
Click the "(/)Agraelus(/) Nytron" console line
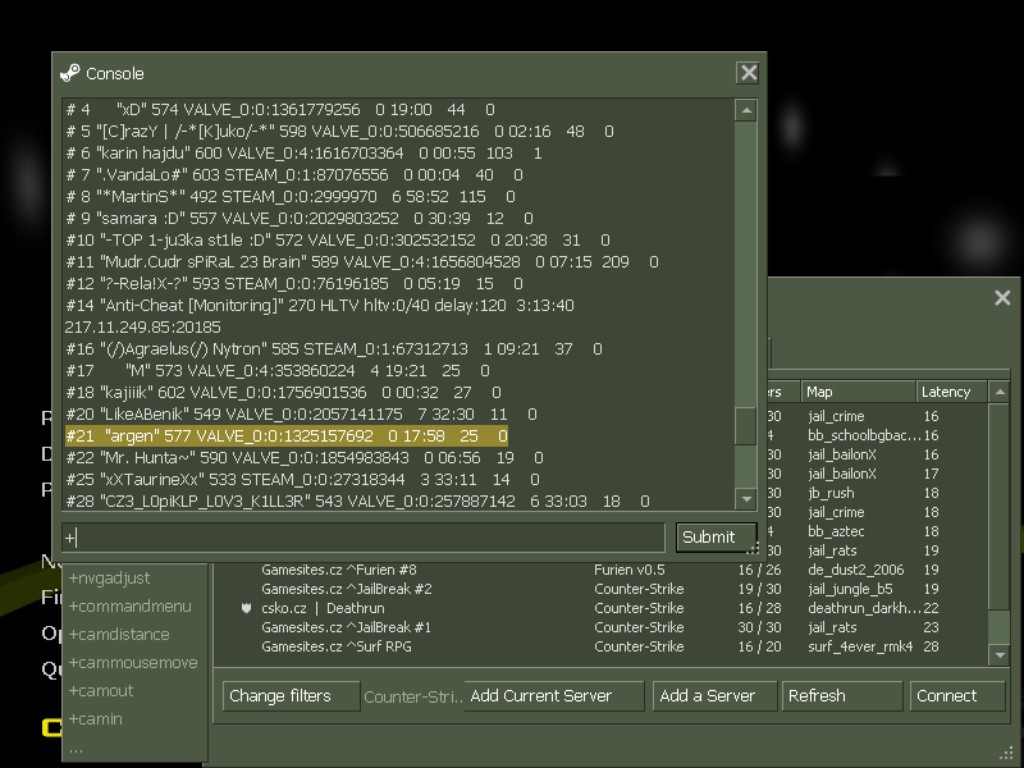pyautogui.click(x=334, y=349)
